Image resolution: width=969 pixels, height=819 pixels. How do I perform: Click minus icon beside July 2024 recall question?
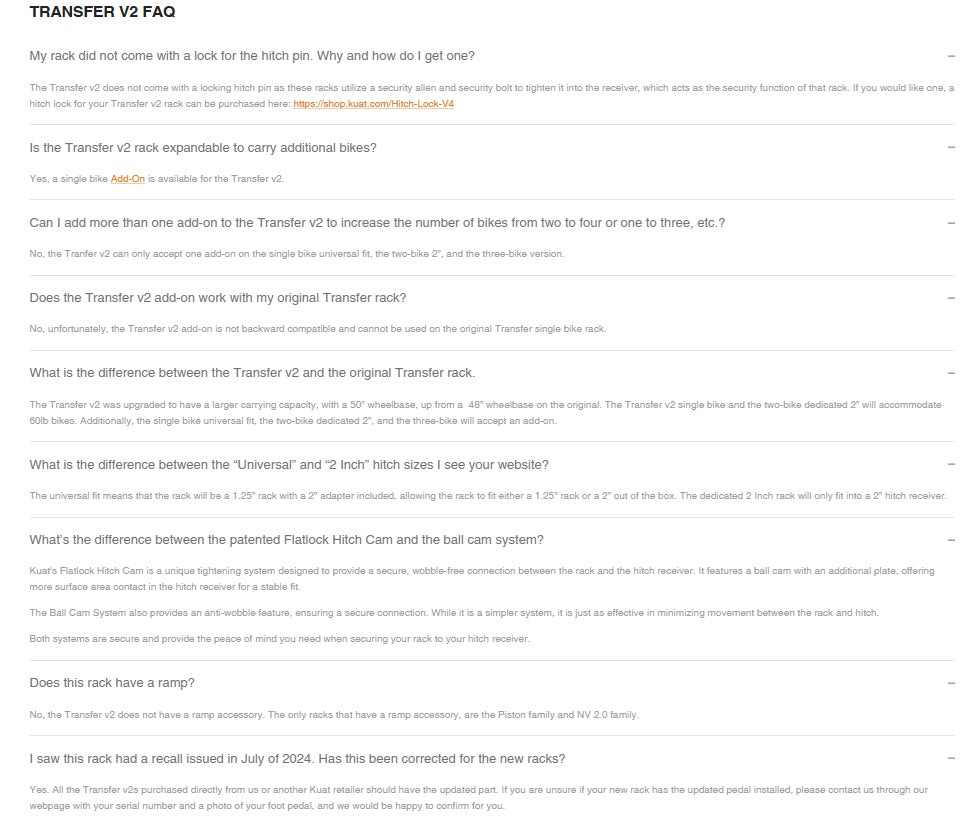(951, 759)
